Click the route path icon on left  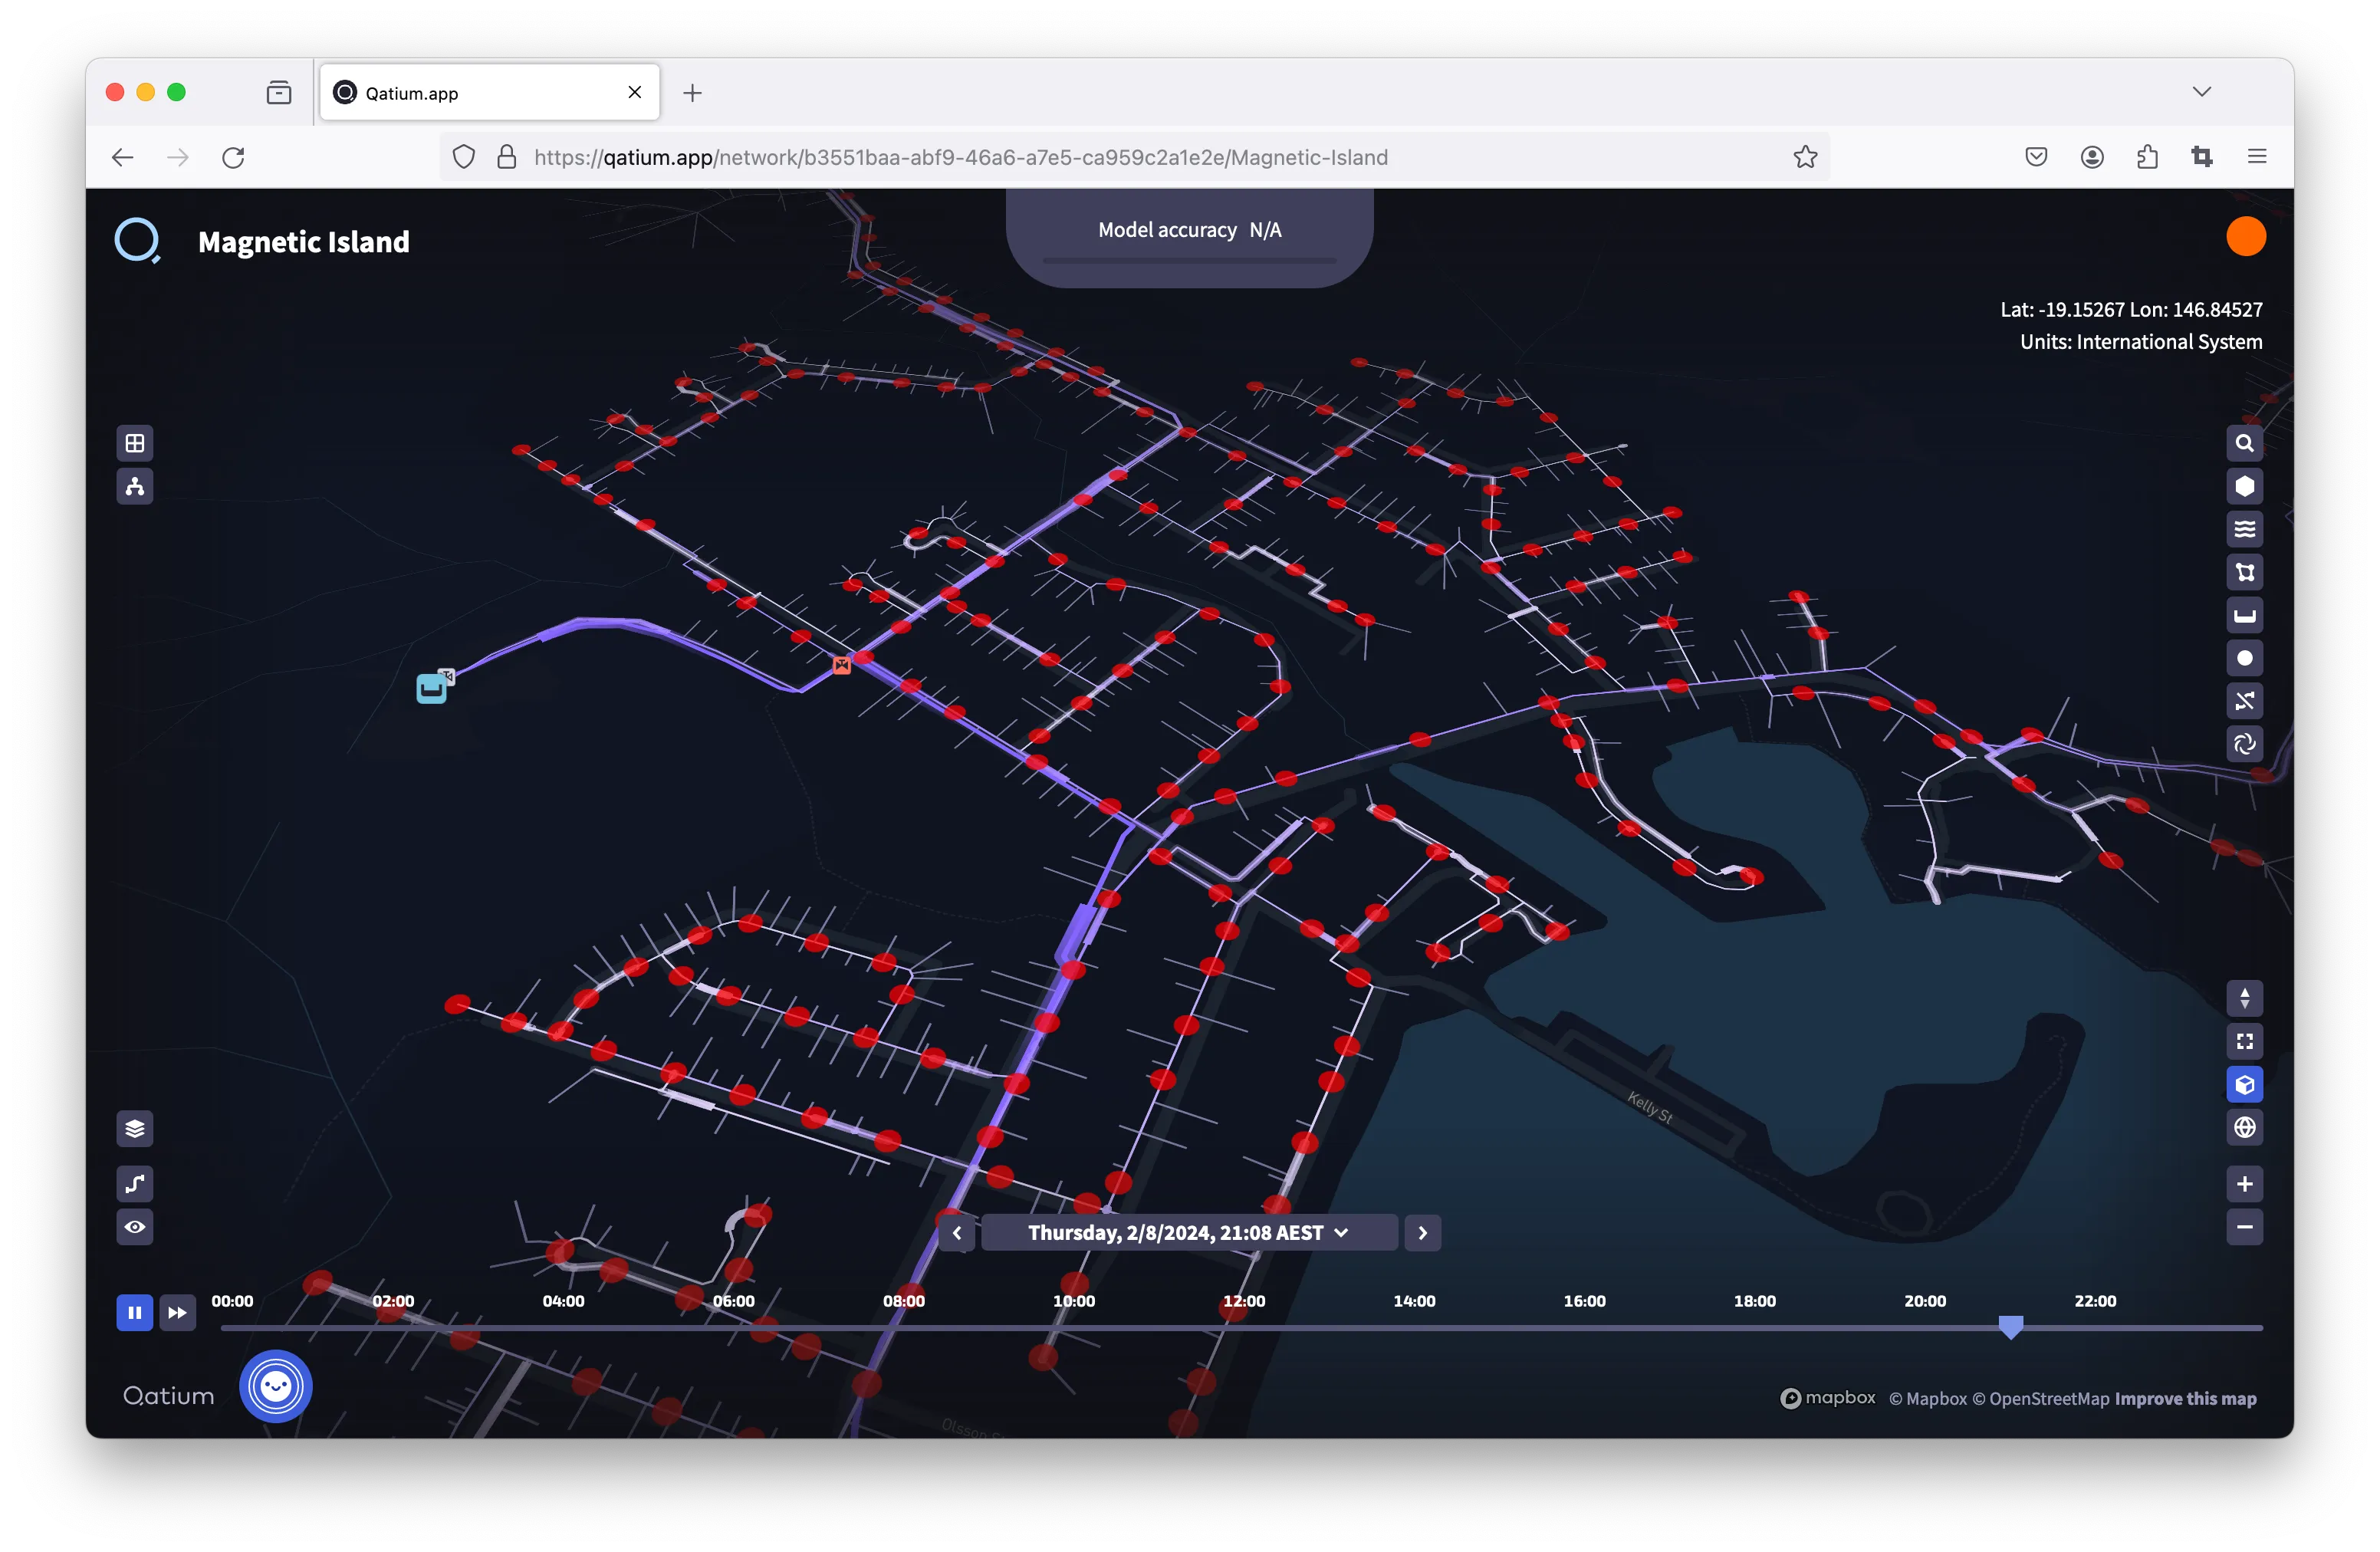[135, 1185]
